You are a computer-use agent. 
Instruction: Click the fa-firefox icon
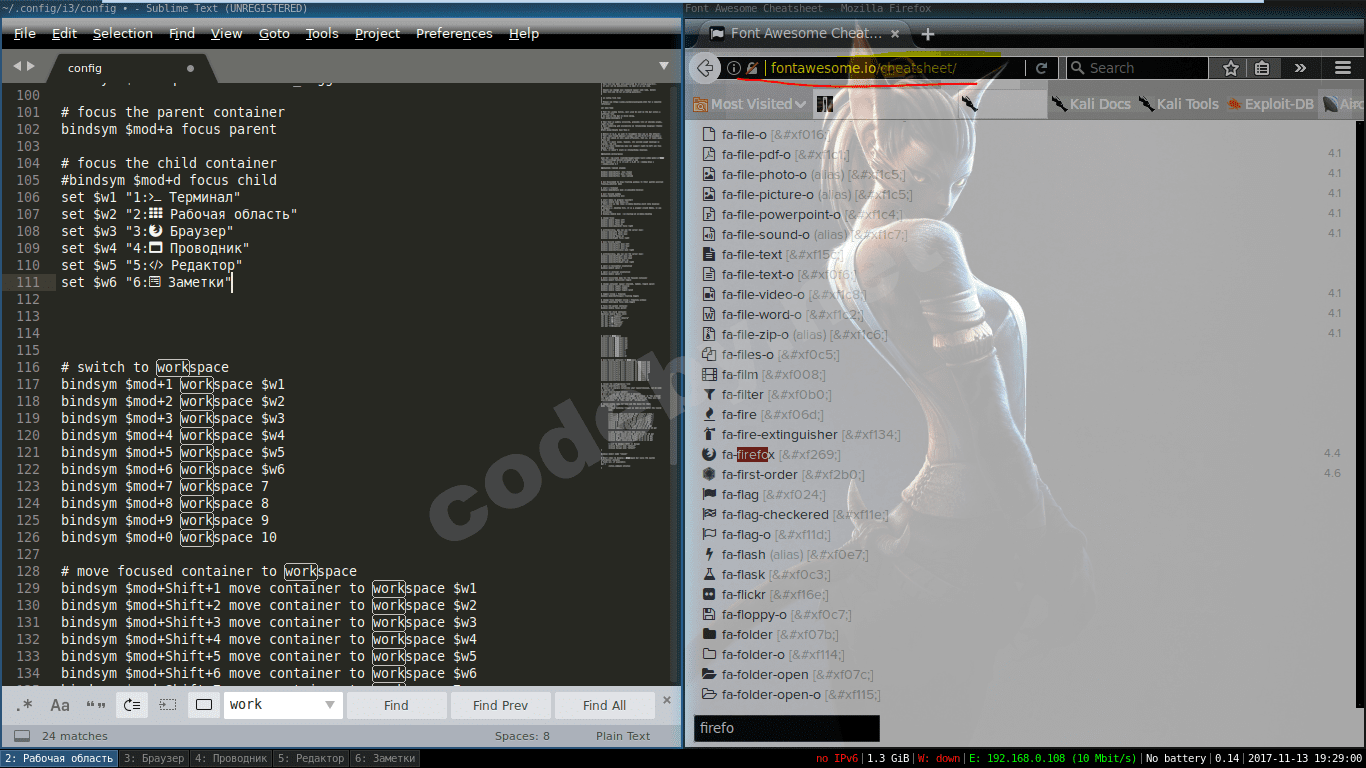pos(709,455)
